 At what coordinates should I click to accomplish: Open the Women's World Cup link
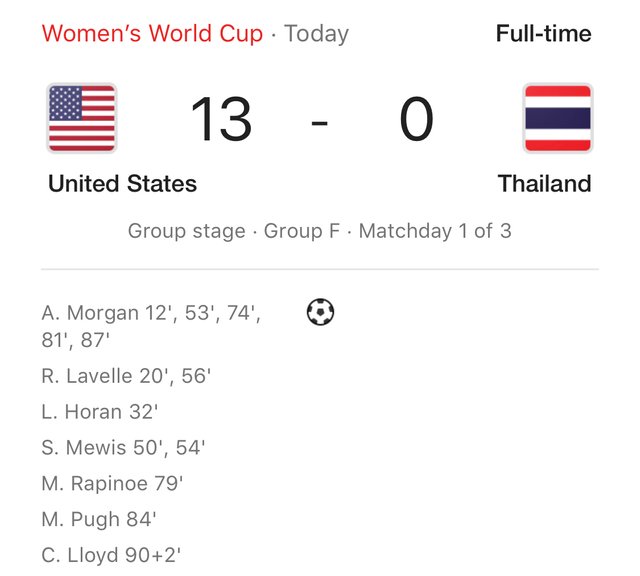tap(152, 34)
